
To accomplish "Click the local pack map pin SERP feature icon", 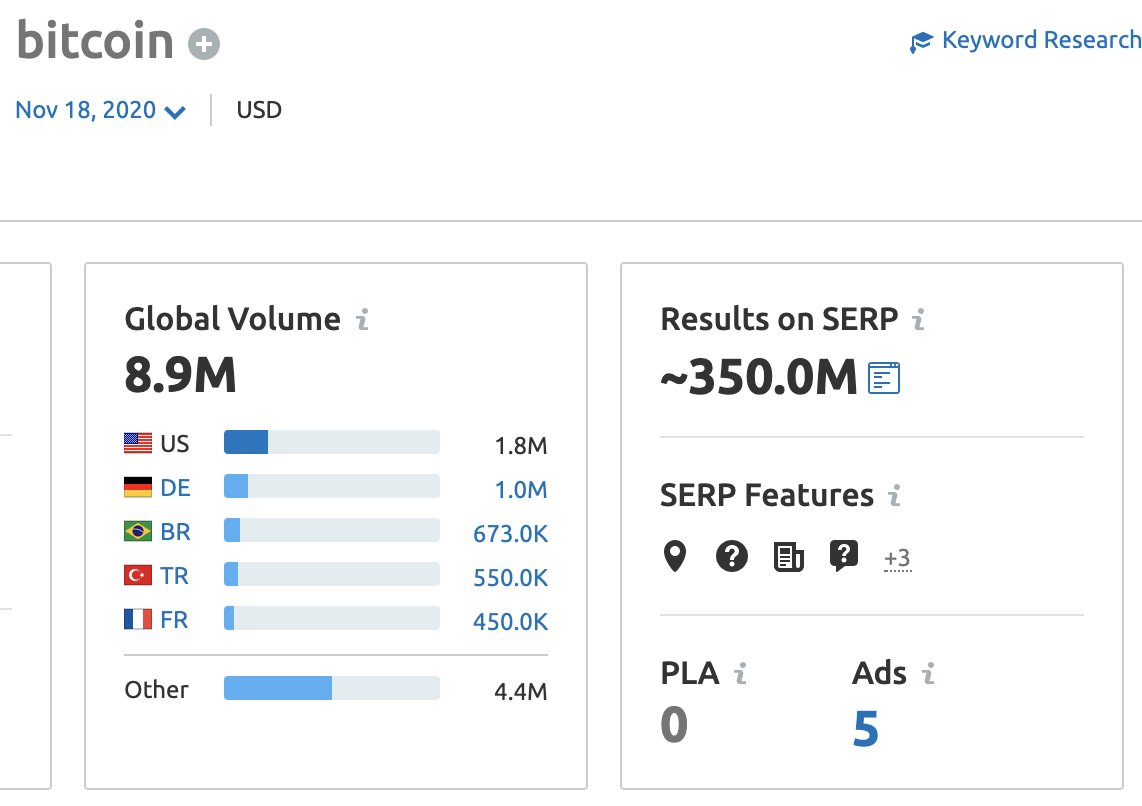I will point(675,557).
